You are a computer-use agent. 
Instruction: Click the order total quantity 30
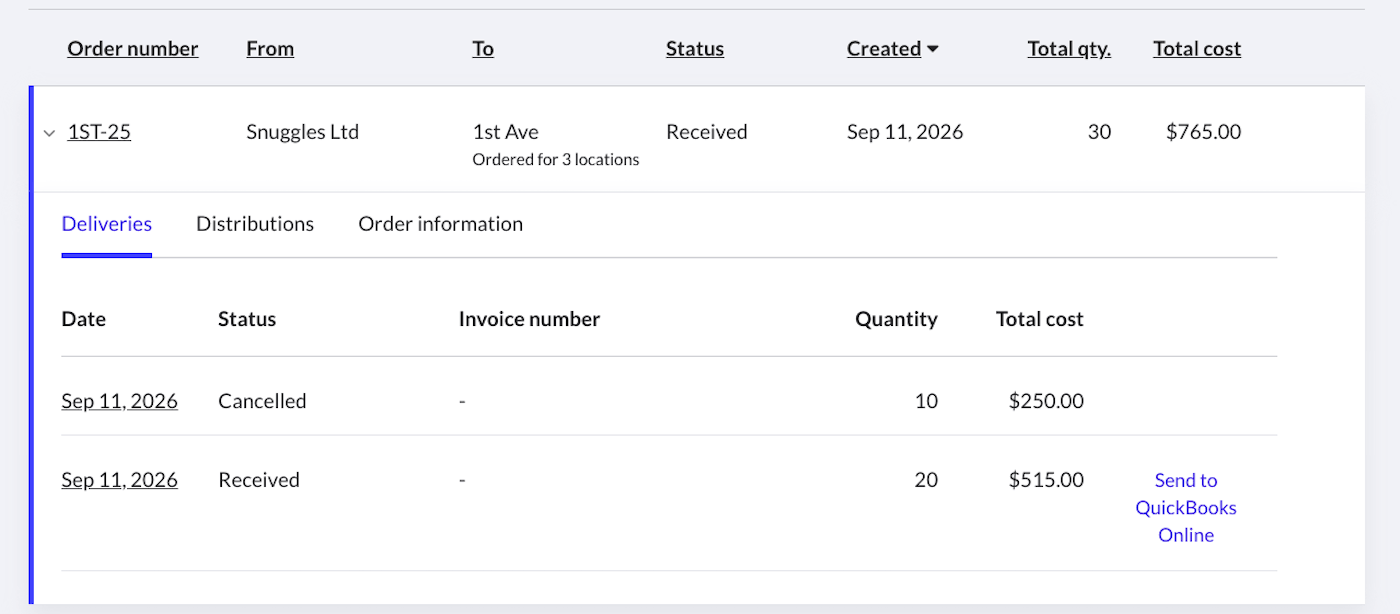coord(1099,132)
